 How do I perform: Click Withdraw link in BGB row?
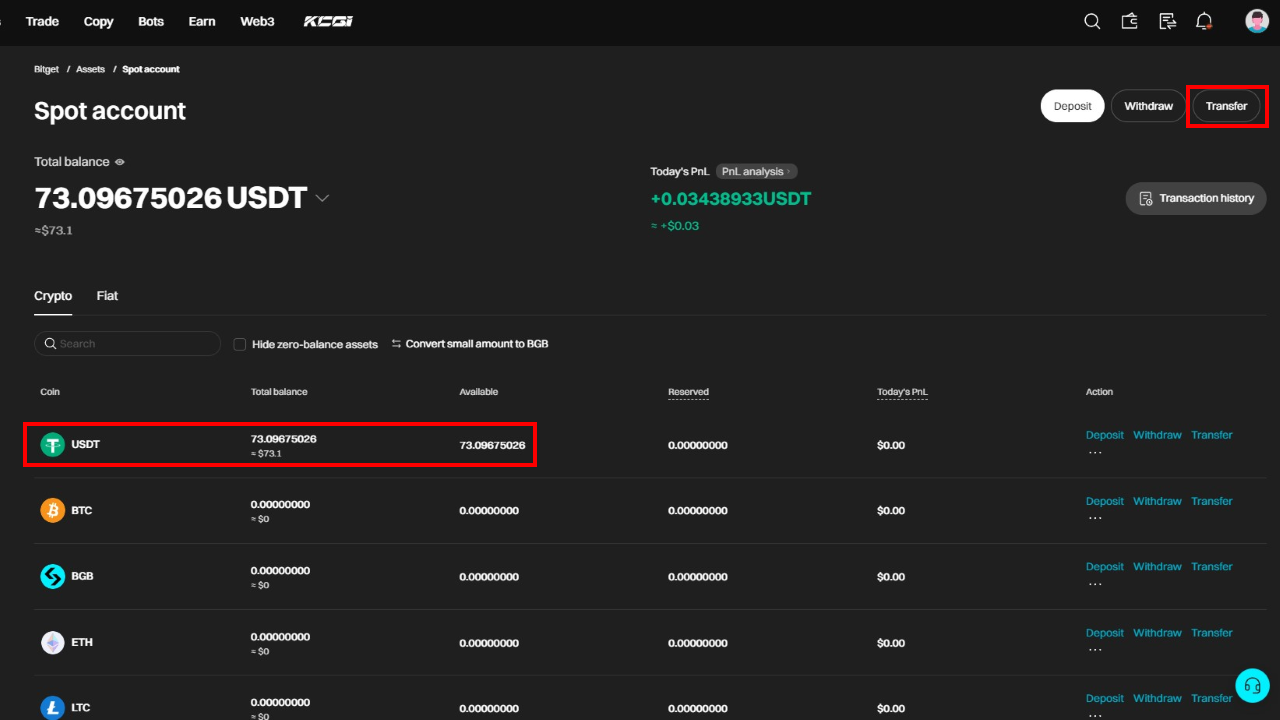1157,567
